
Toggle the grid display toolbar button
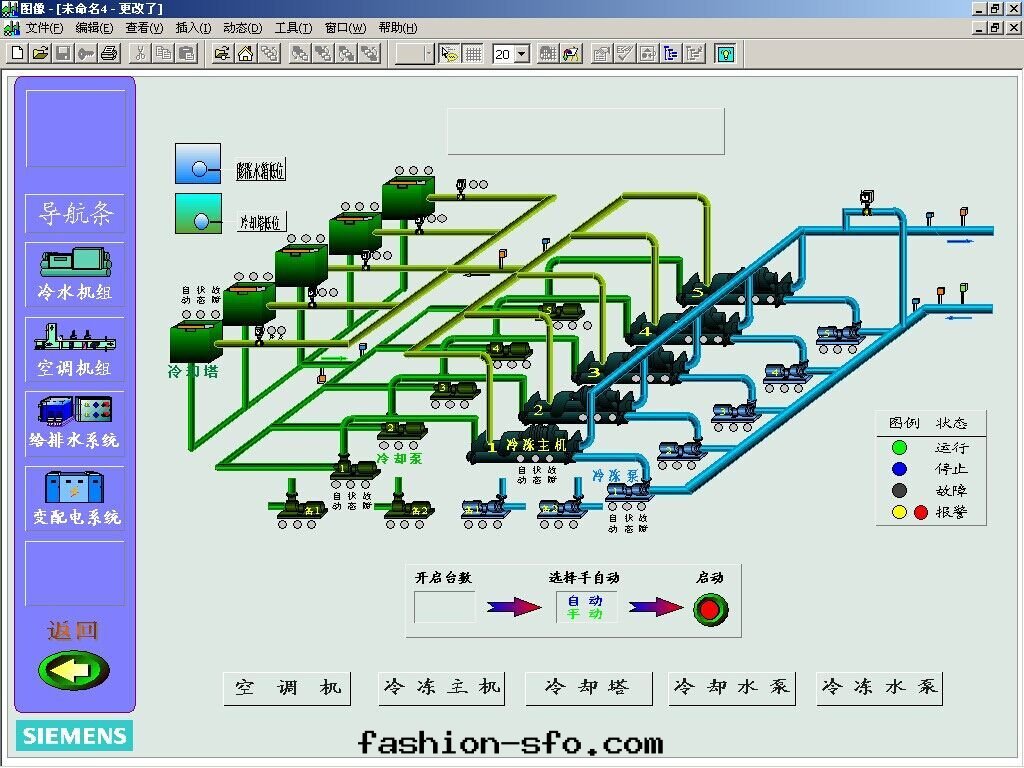tap(473, 53)
